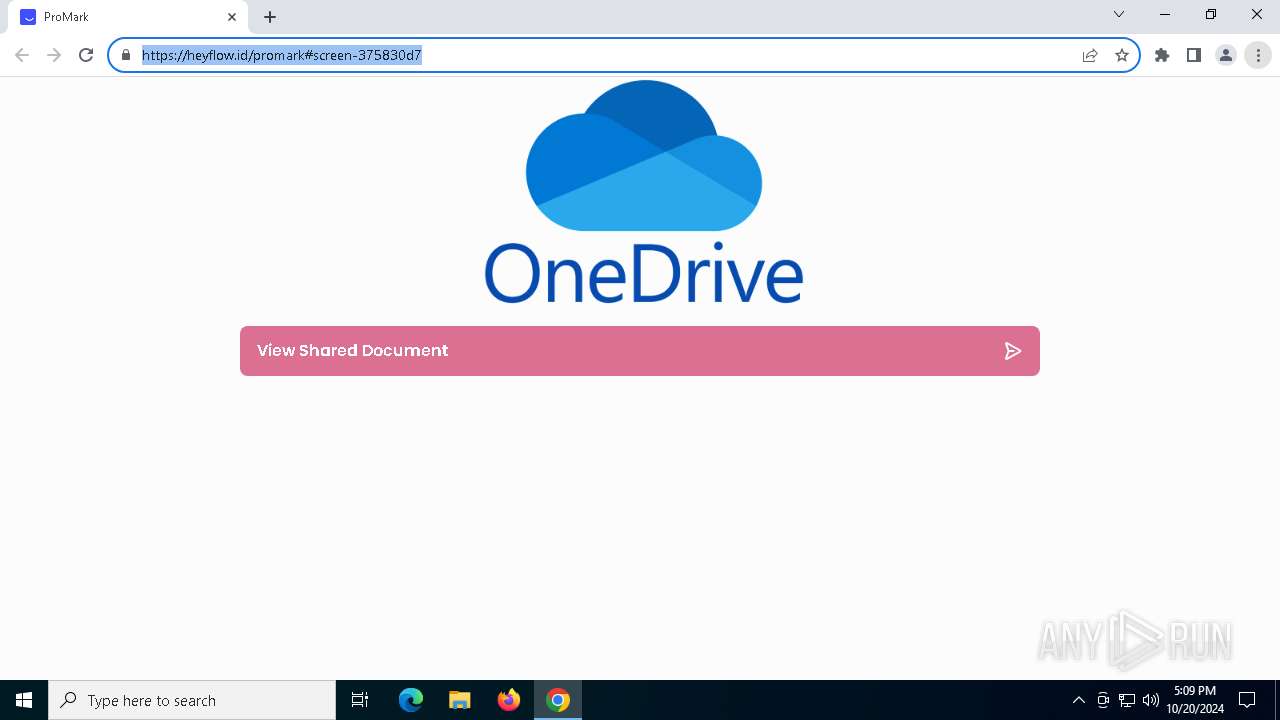
Task: Restore down the Chrome window
Action: click(1211, 14)
